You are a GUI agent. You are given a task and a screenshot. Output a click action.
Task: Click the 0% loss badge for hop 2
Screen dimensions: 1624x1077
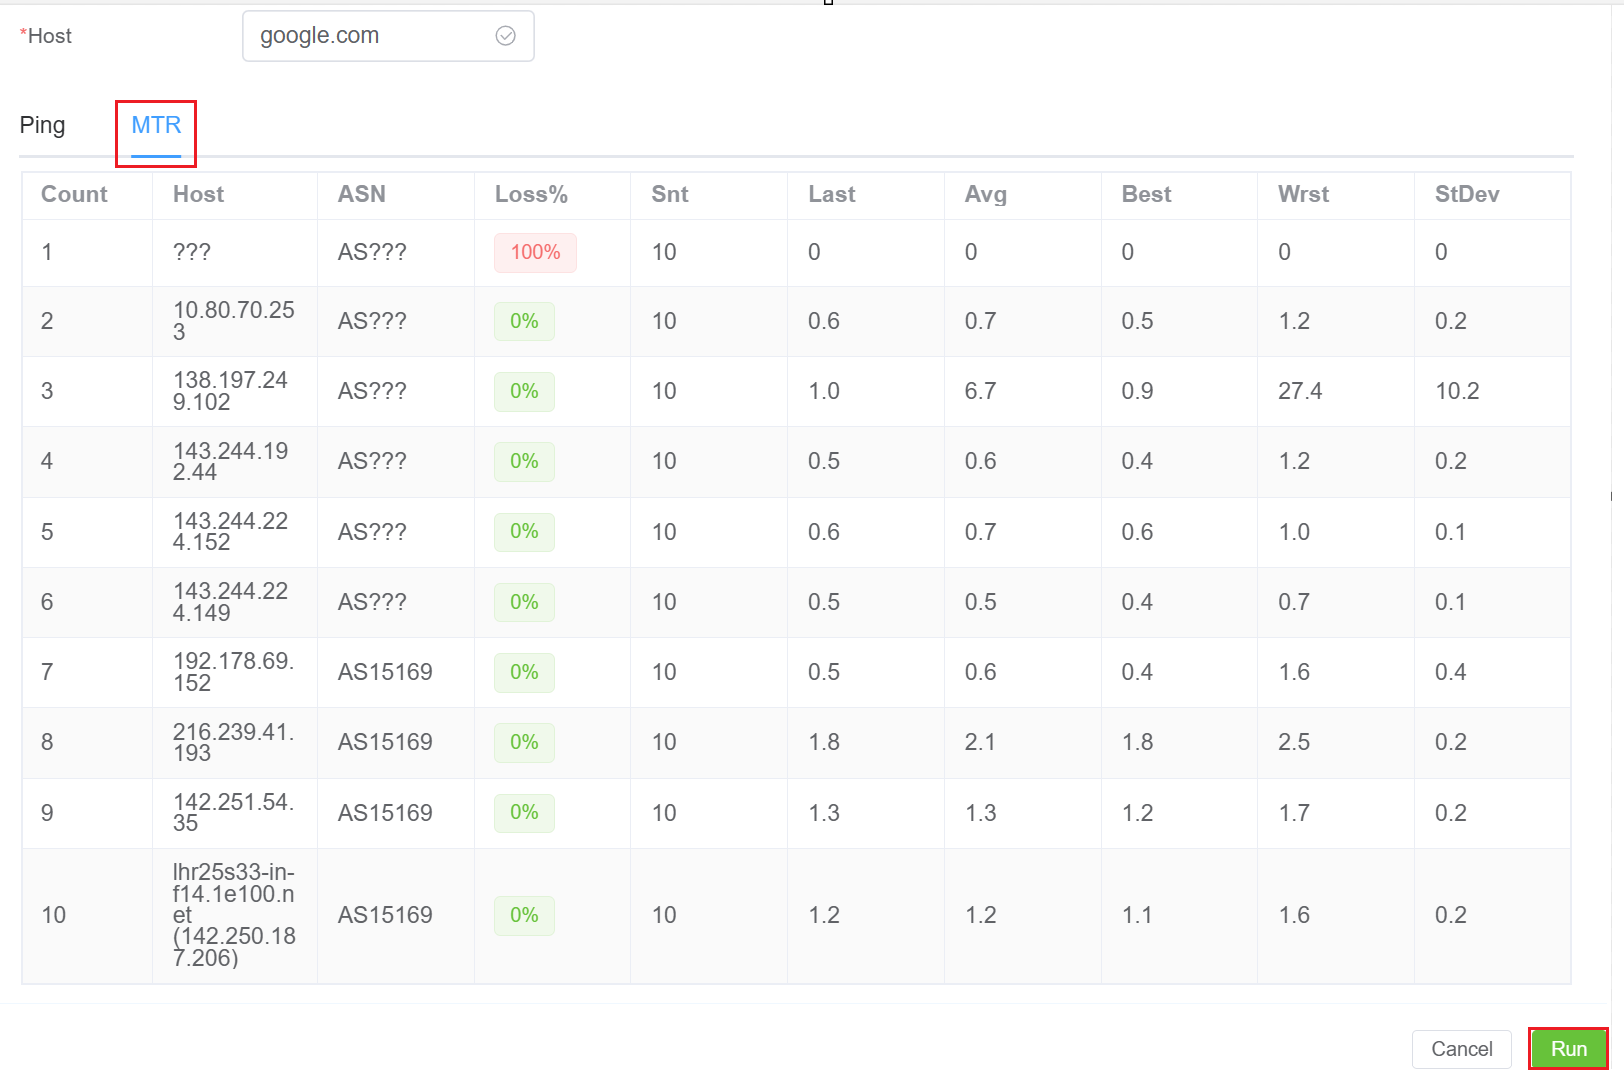tap(524, 322)
